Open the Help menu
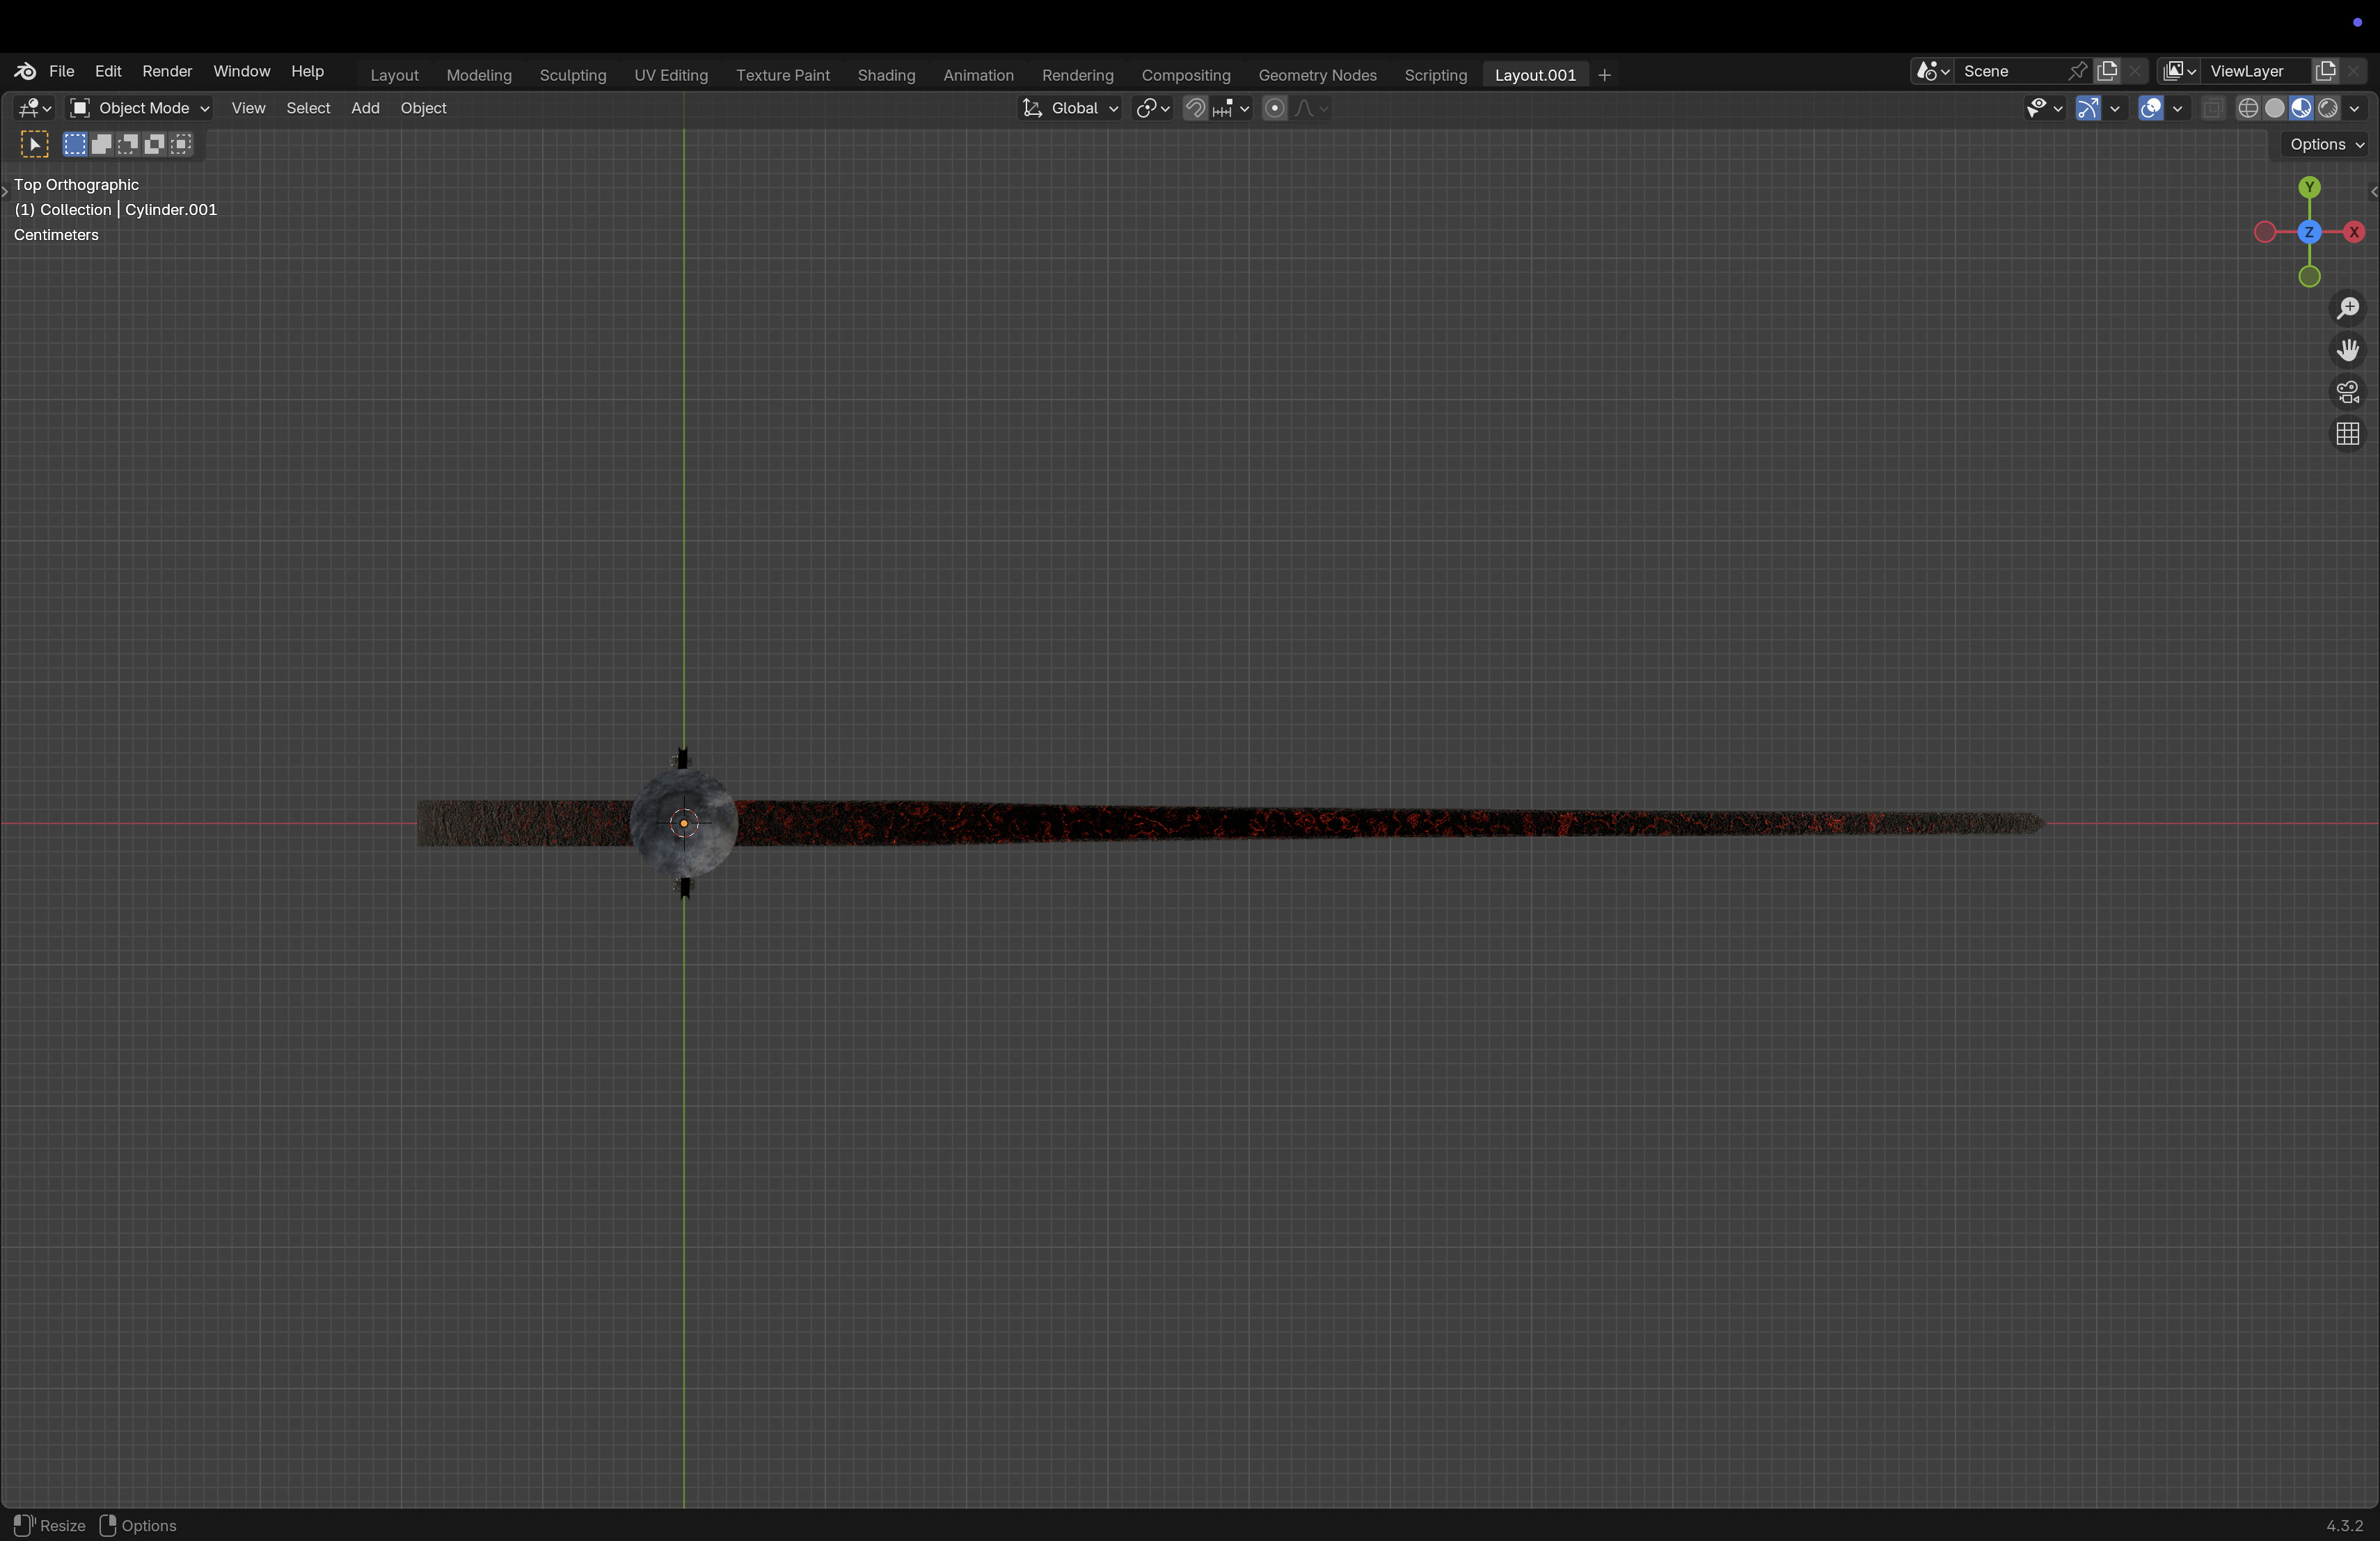2380x1541 pixels. click(308, 71)
